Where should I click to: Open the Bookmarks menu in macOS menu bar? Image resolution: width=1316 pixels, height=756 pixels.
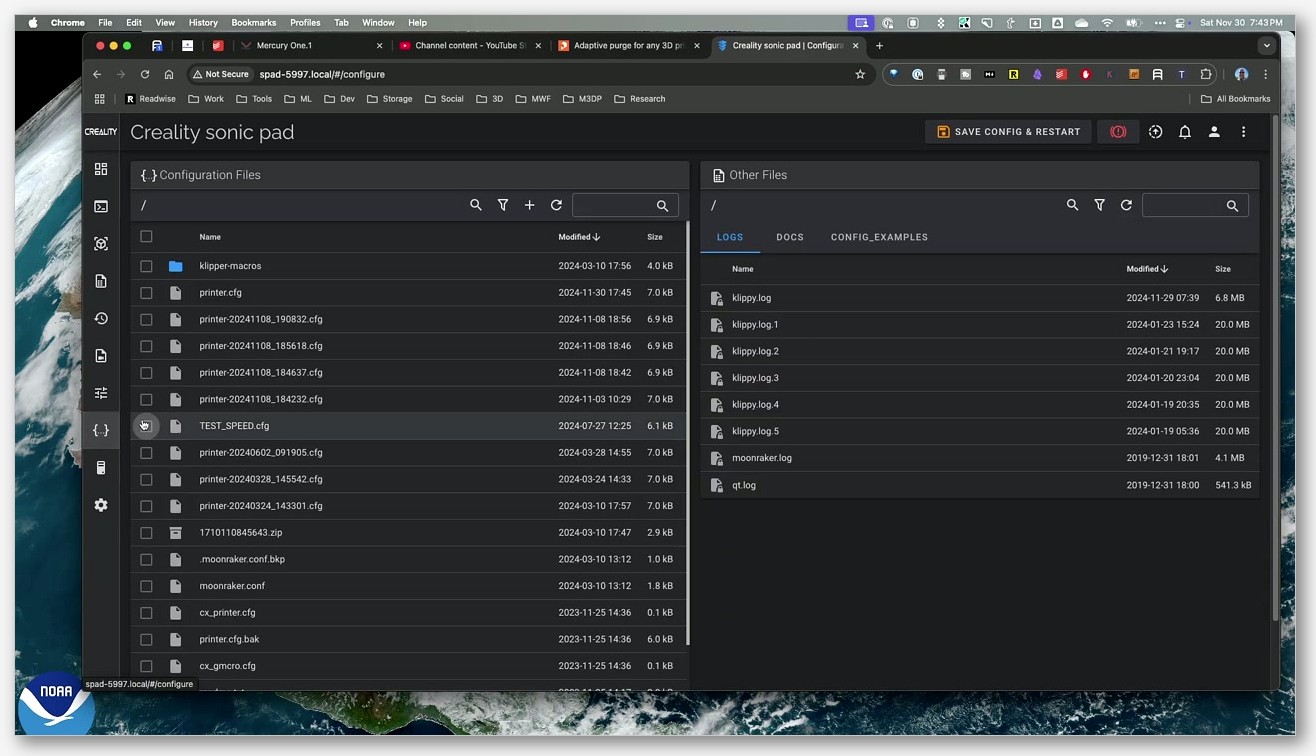tap(254, 22)
